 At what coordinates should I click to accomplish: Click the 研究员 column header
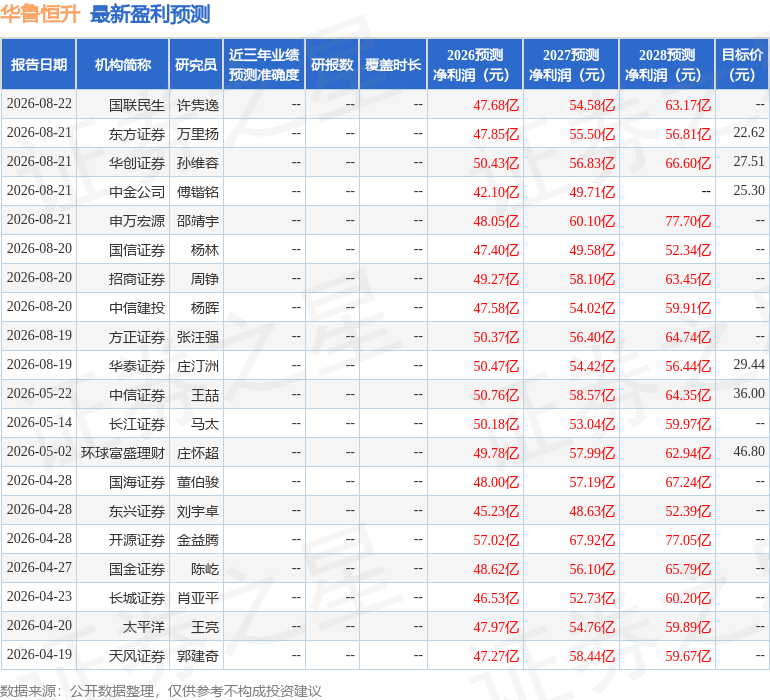point(196,64)
